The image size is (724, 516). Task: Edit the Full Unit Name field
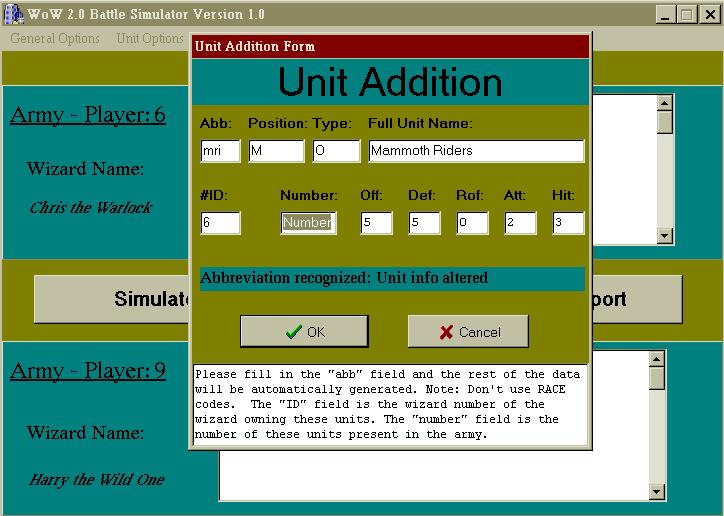[x=476, y=151]
